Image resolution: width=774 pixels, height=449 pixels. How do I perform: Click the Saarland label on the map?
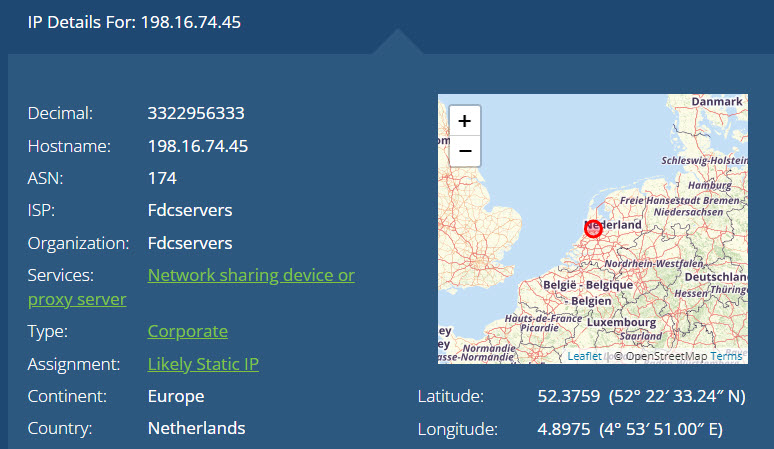click(x=641, y=336)
